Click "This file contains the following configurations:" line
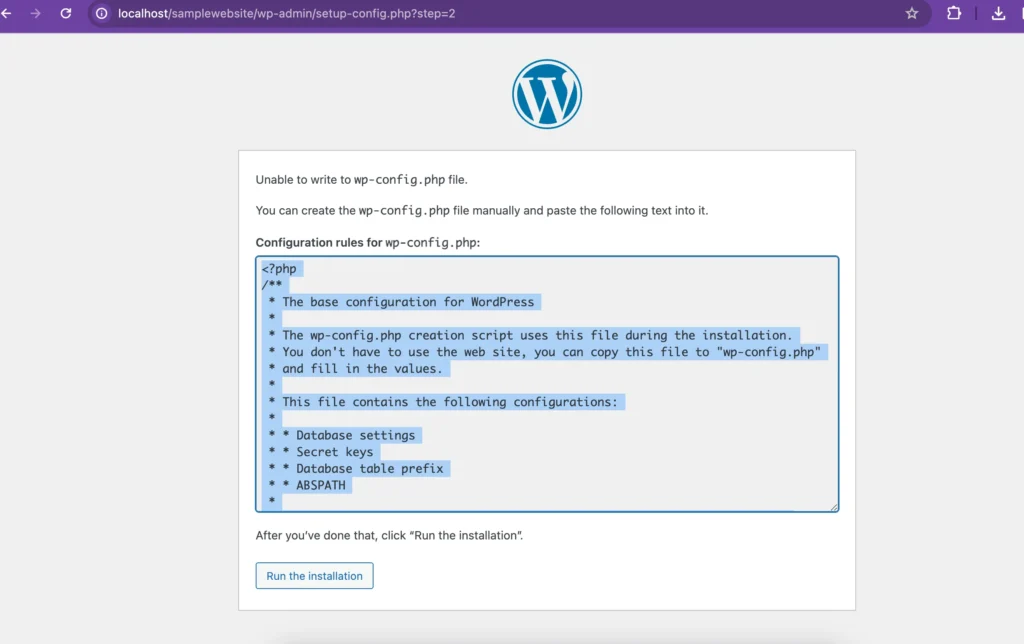This screenshot has height=644, width=1024. 450,402
